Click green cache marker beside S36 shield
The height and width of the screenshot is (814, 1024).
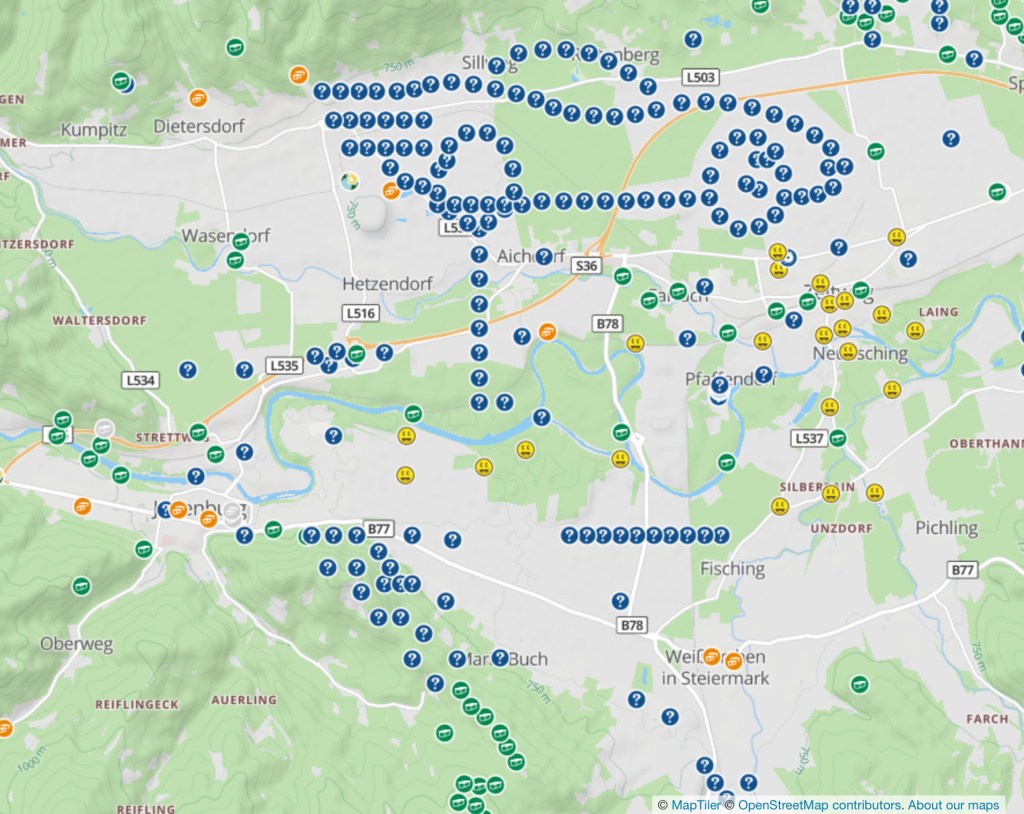[622, 276]
